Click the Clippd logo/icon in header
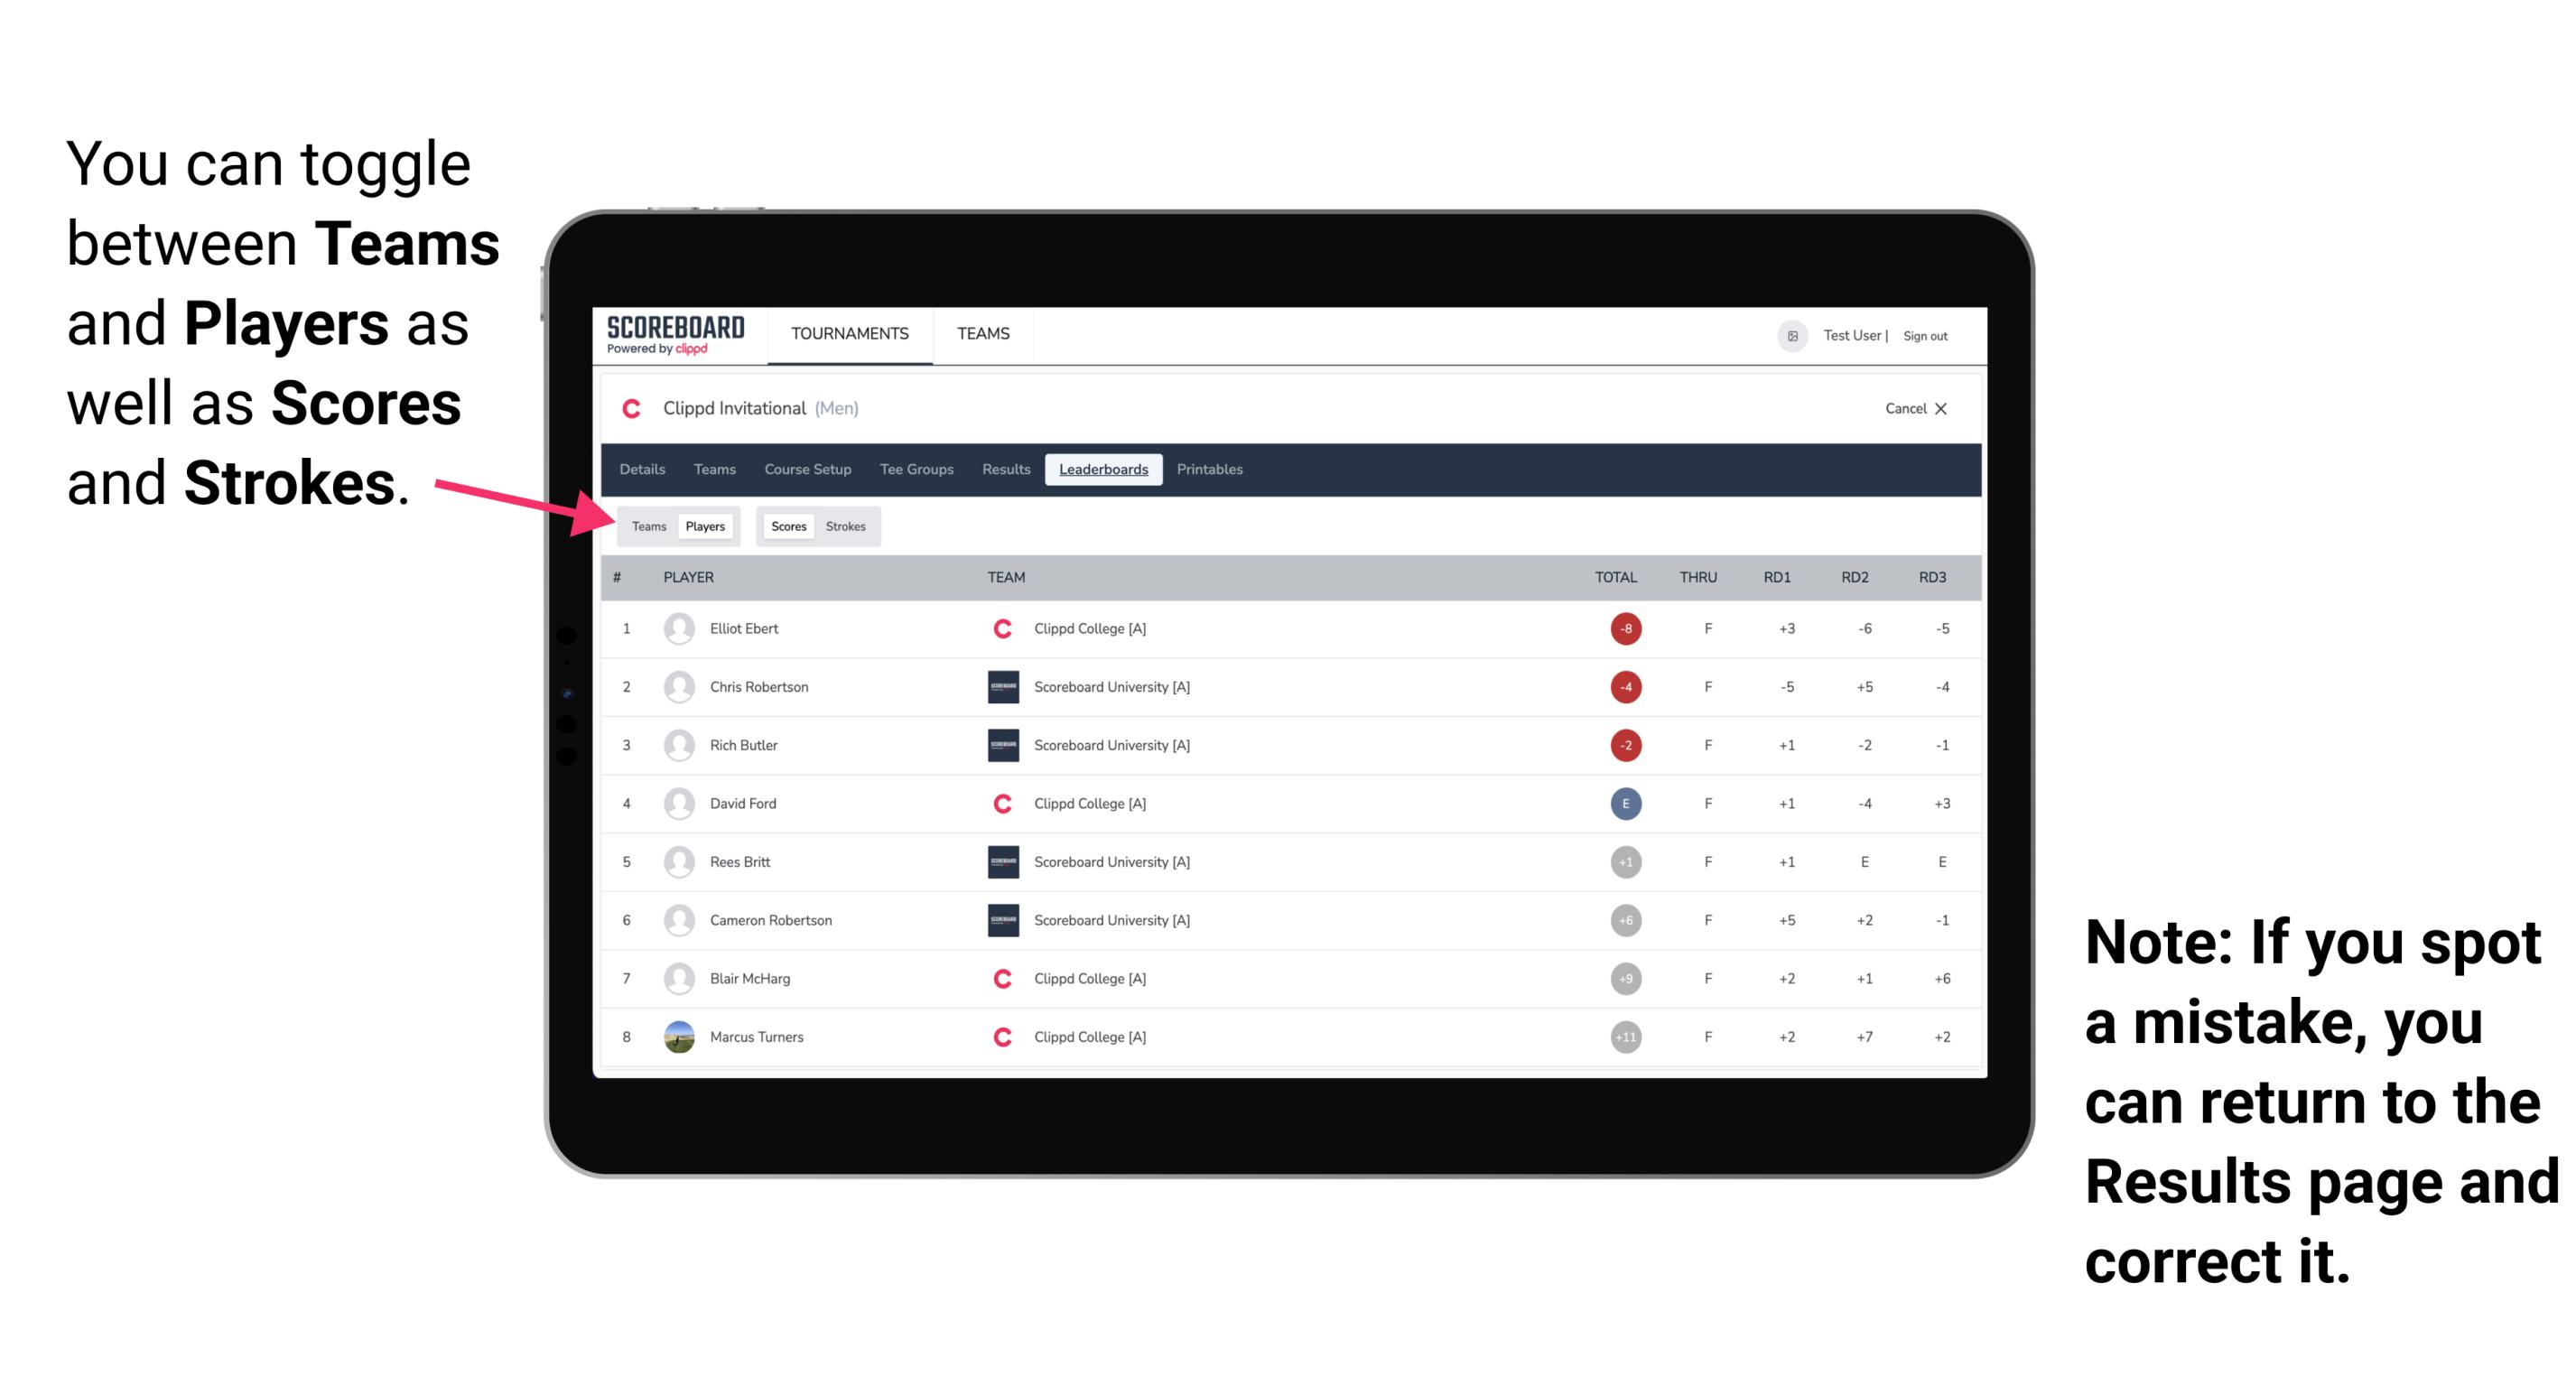The height and width of the screenshot is (1386, 2576). pyautogui.click(x=633, y=408)
